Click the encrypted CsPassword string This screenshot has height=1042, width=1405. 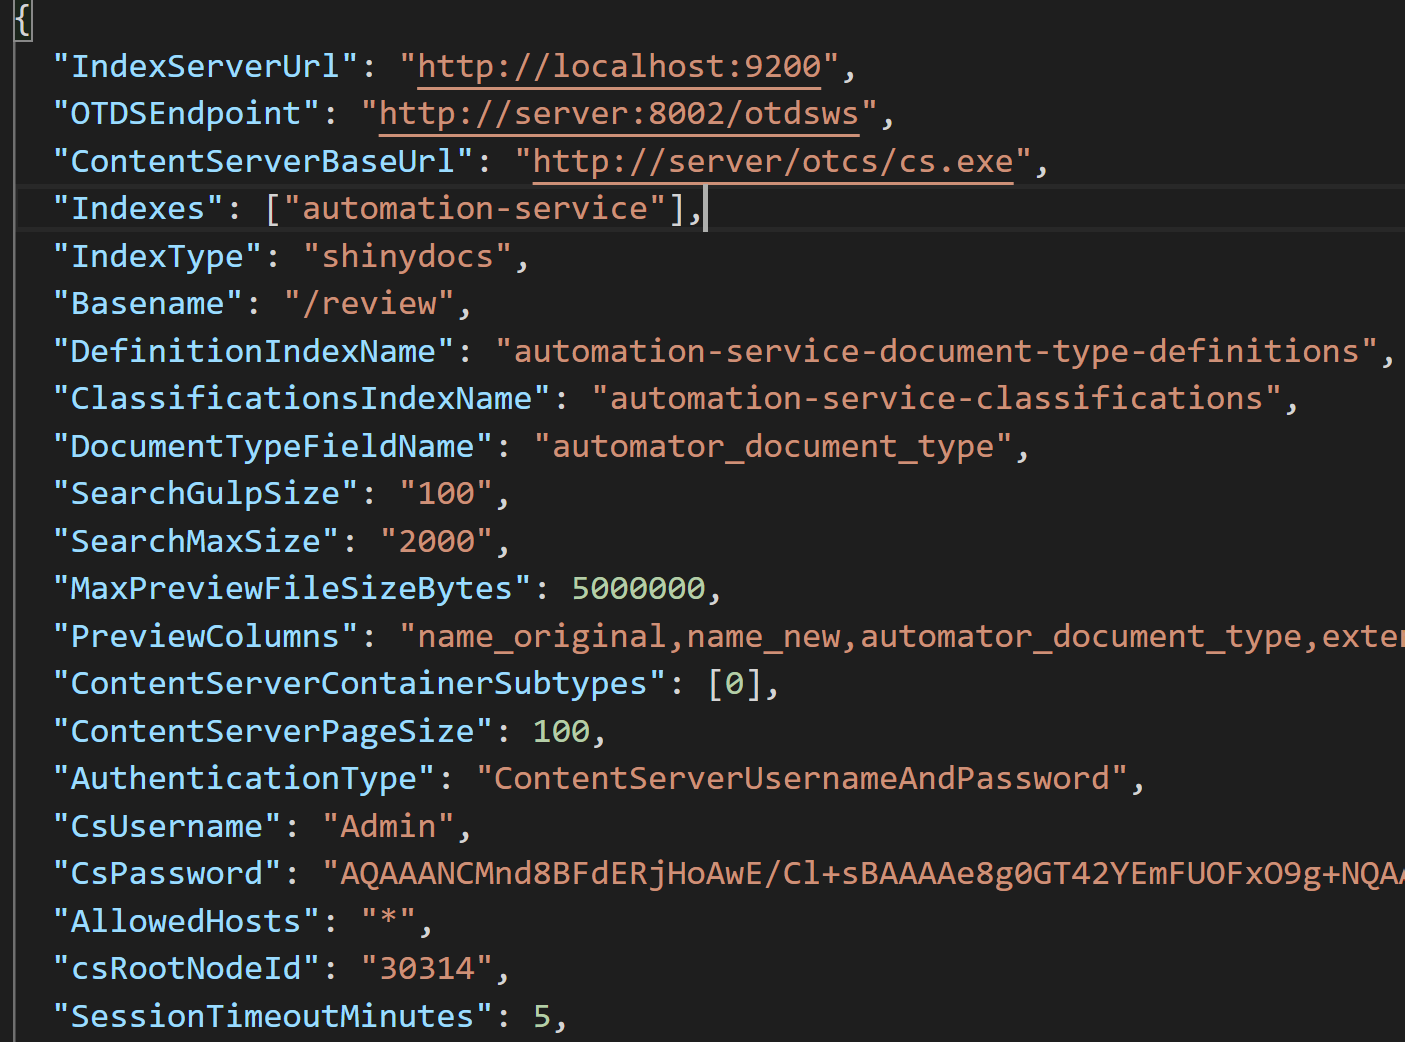tap(860, 874)
